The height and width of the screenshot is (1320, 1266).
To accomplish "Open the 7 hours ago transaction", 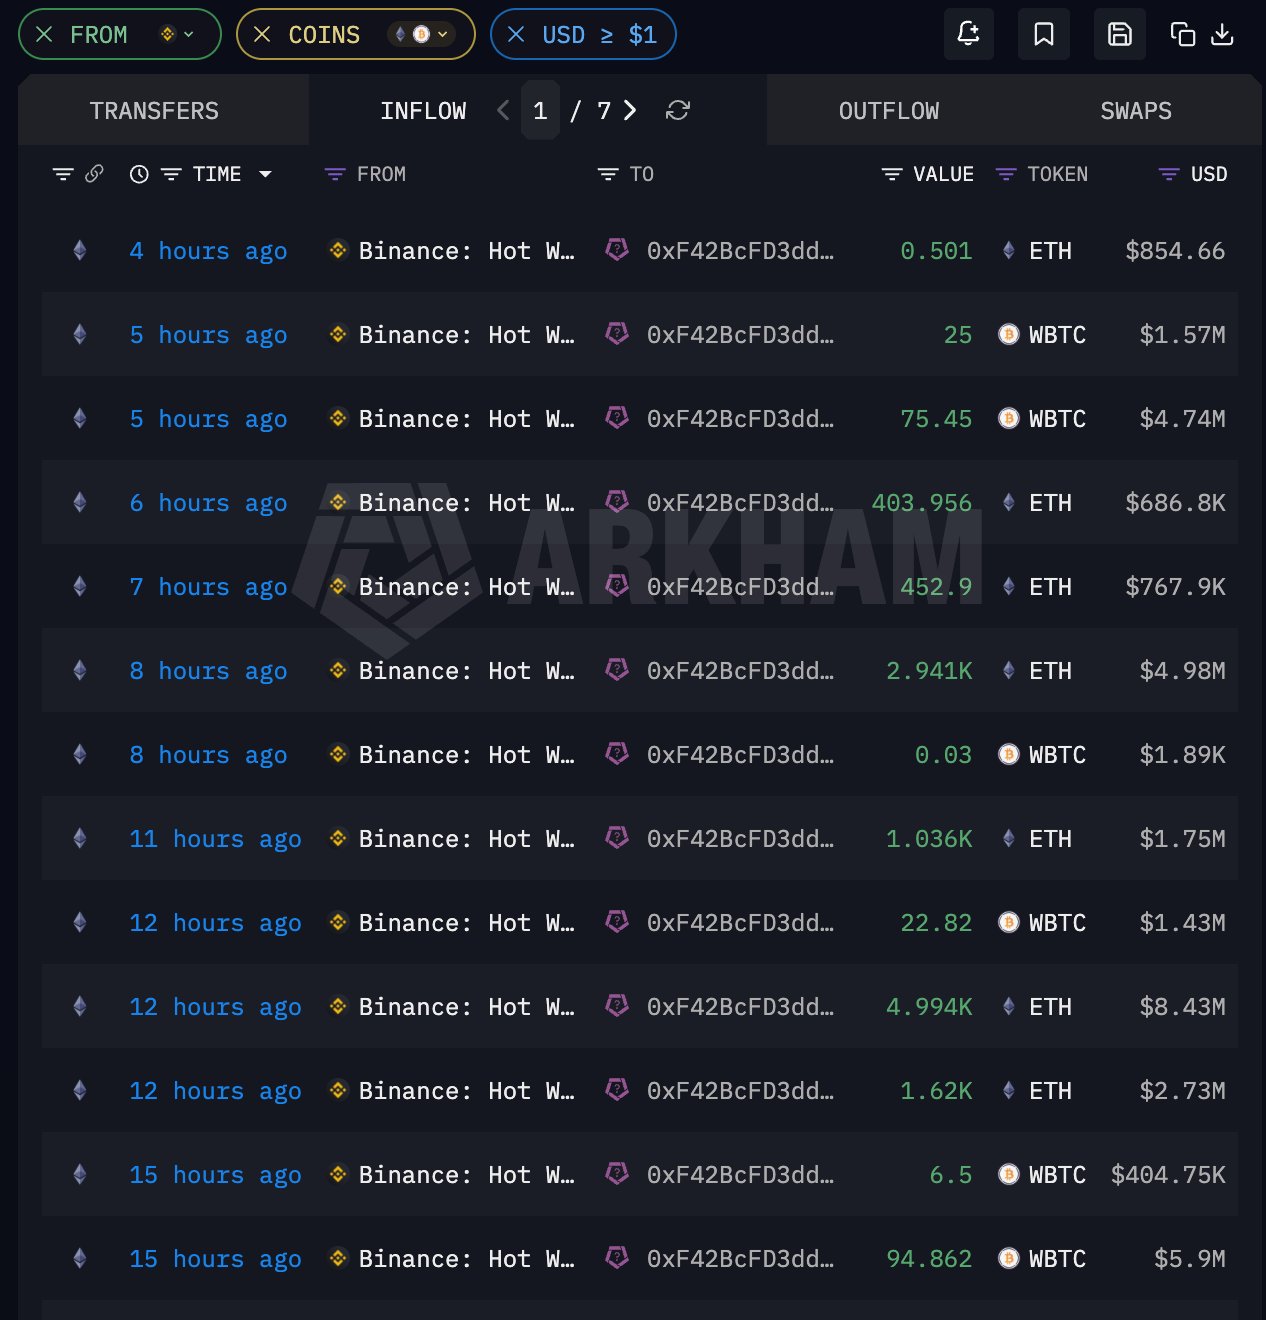I will pyautogui.click(x=208, y=587).
